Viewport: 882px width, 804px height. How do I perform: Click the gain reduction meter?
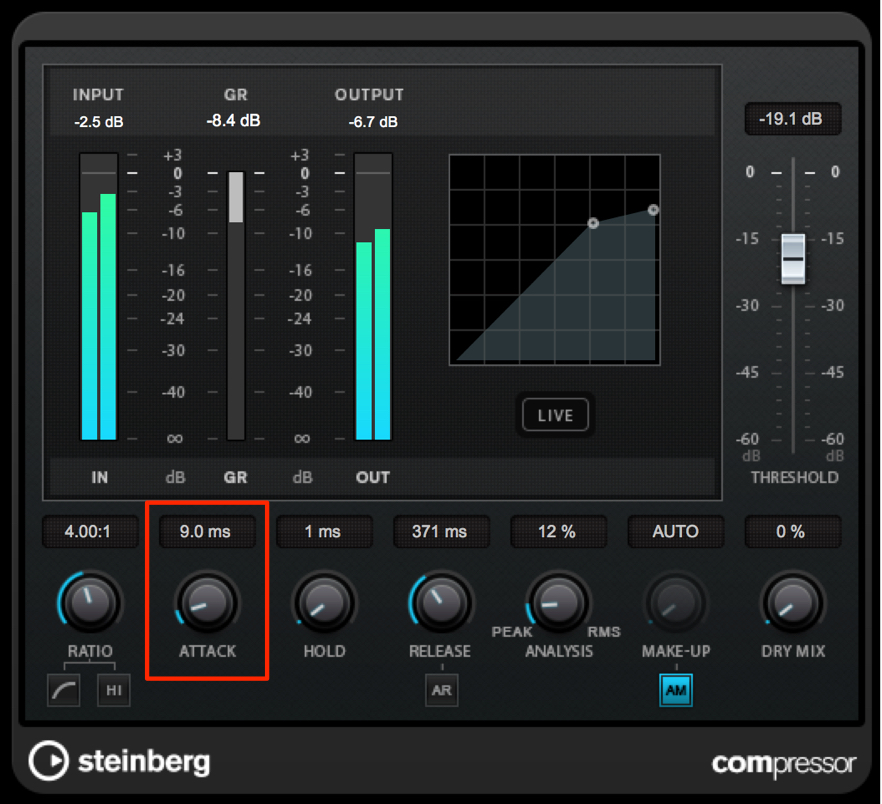[x=236, y=306]
